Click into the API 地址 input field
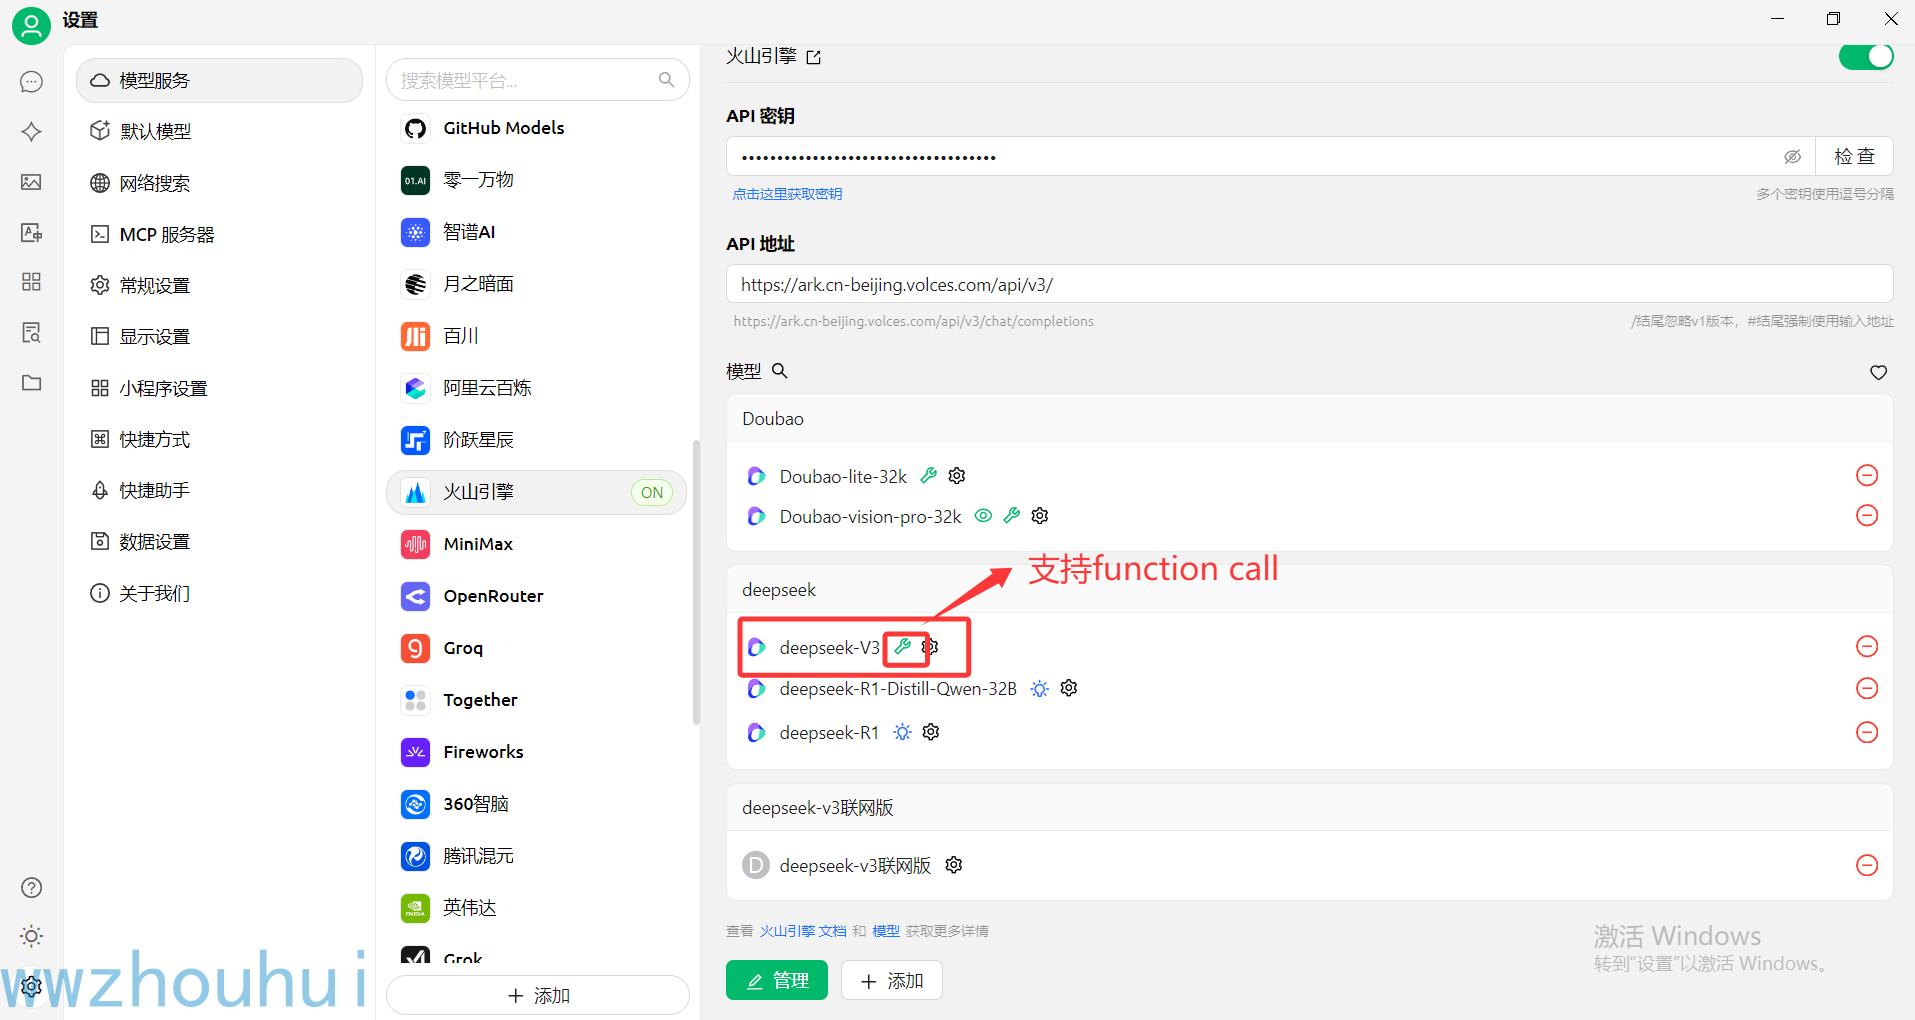This screenshot has height=1020, width=1915. point(1309,284)
